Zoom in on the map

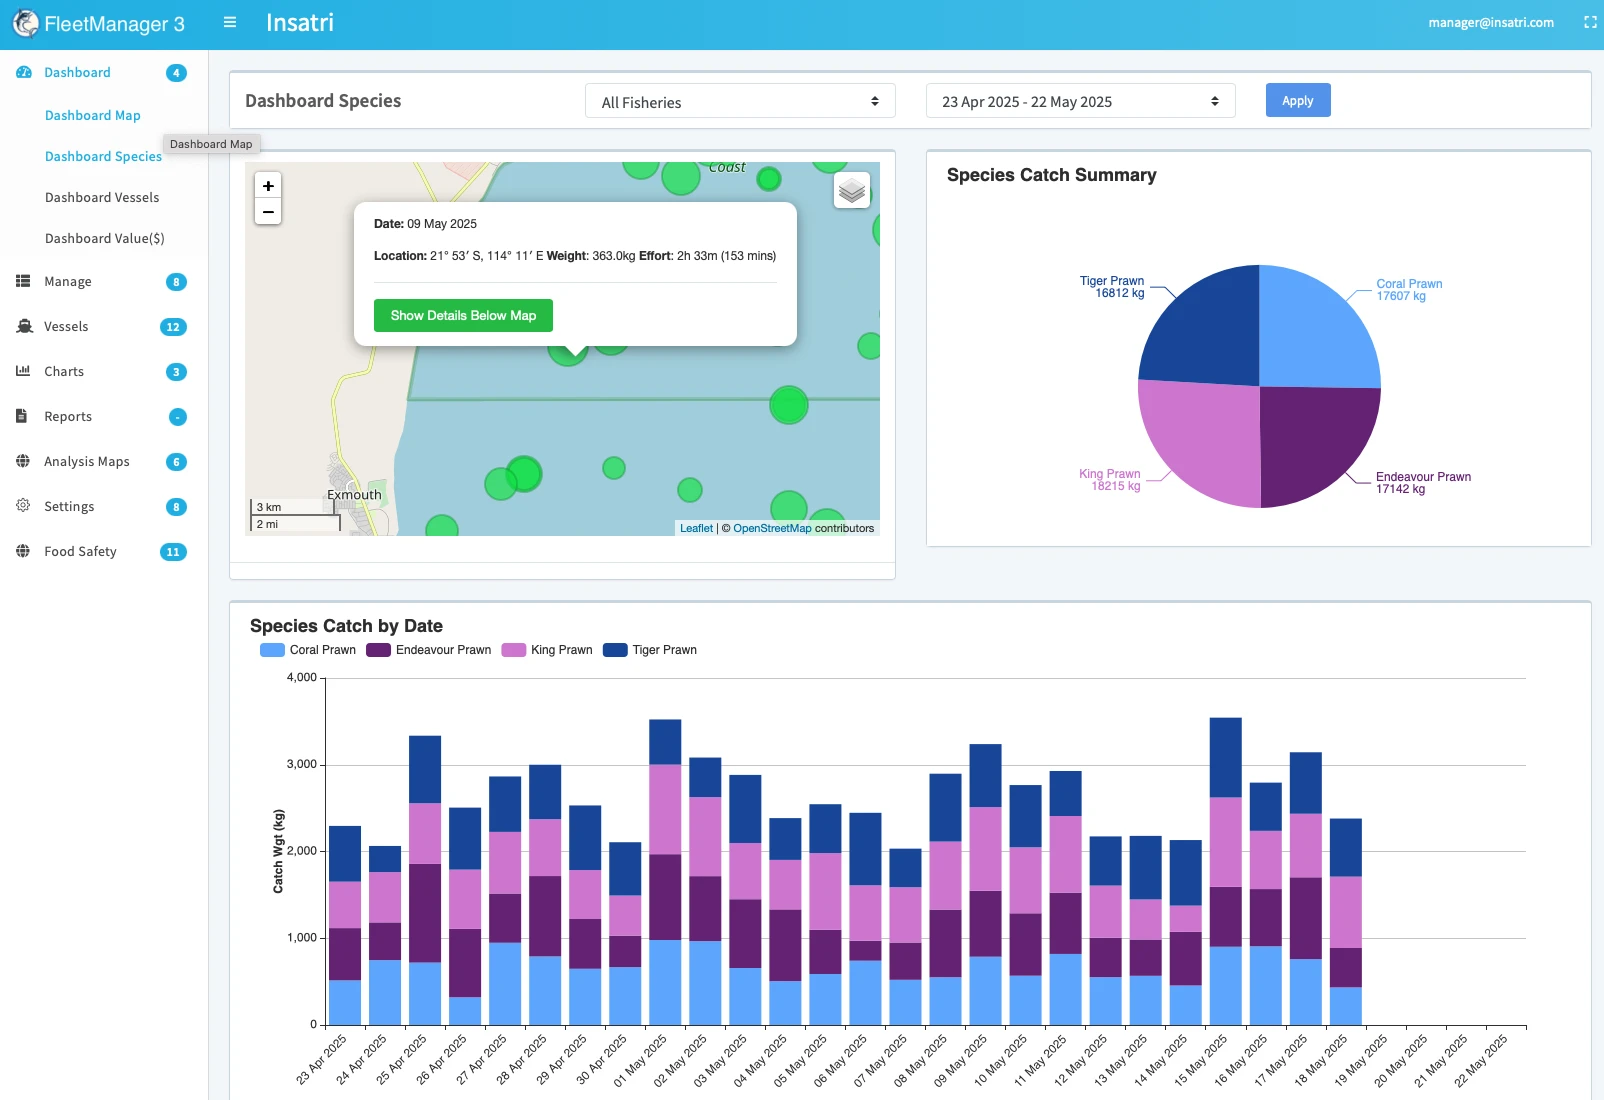pos(268,186)
